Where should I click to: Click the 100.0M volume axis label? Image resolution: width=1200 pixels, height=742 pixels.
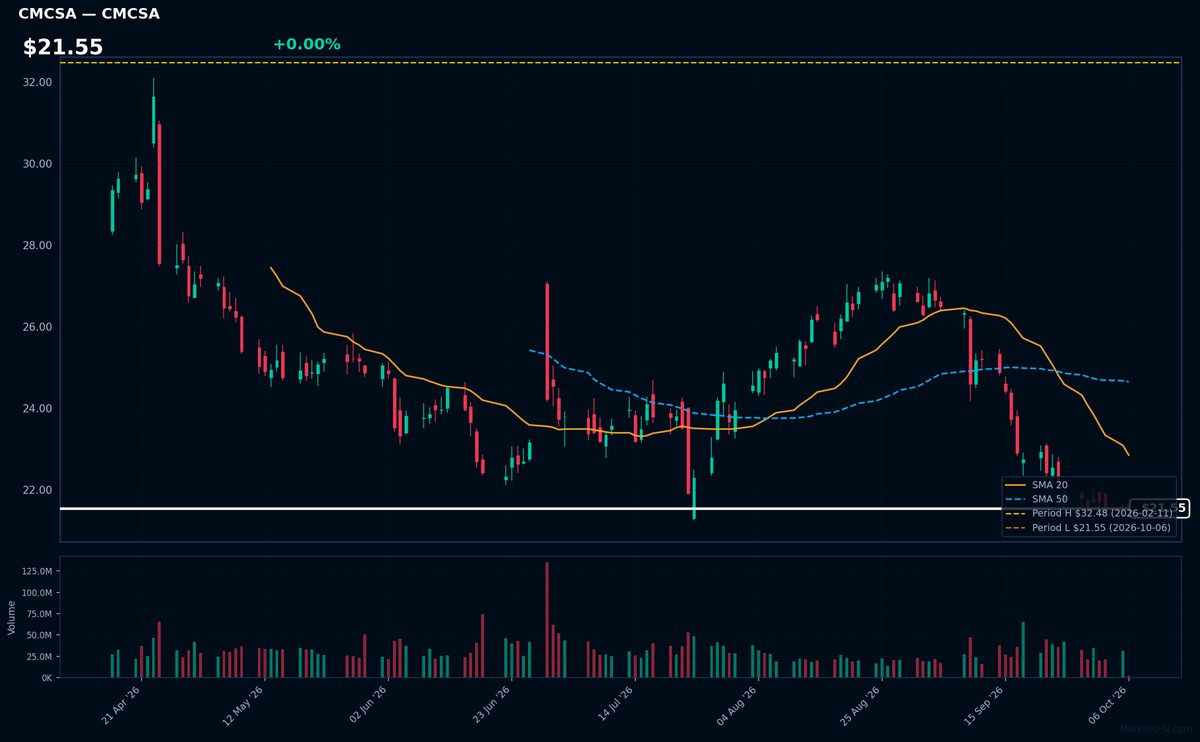[x=36, y=593]
